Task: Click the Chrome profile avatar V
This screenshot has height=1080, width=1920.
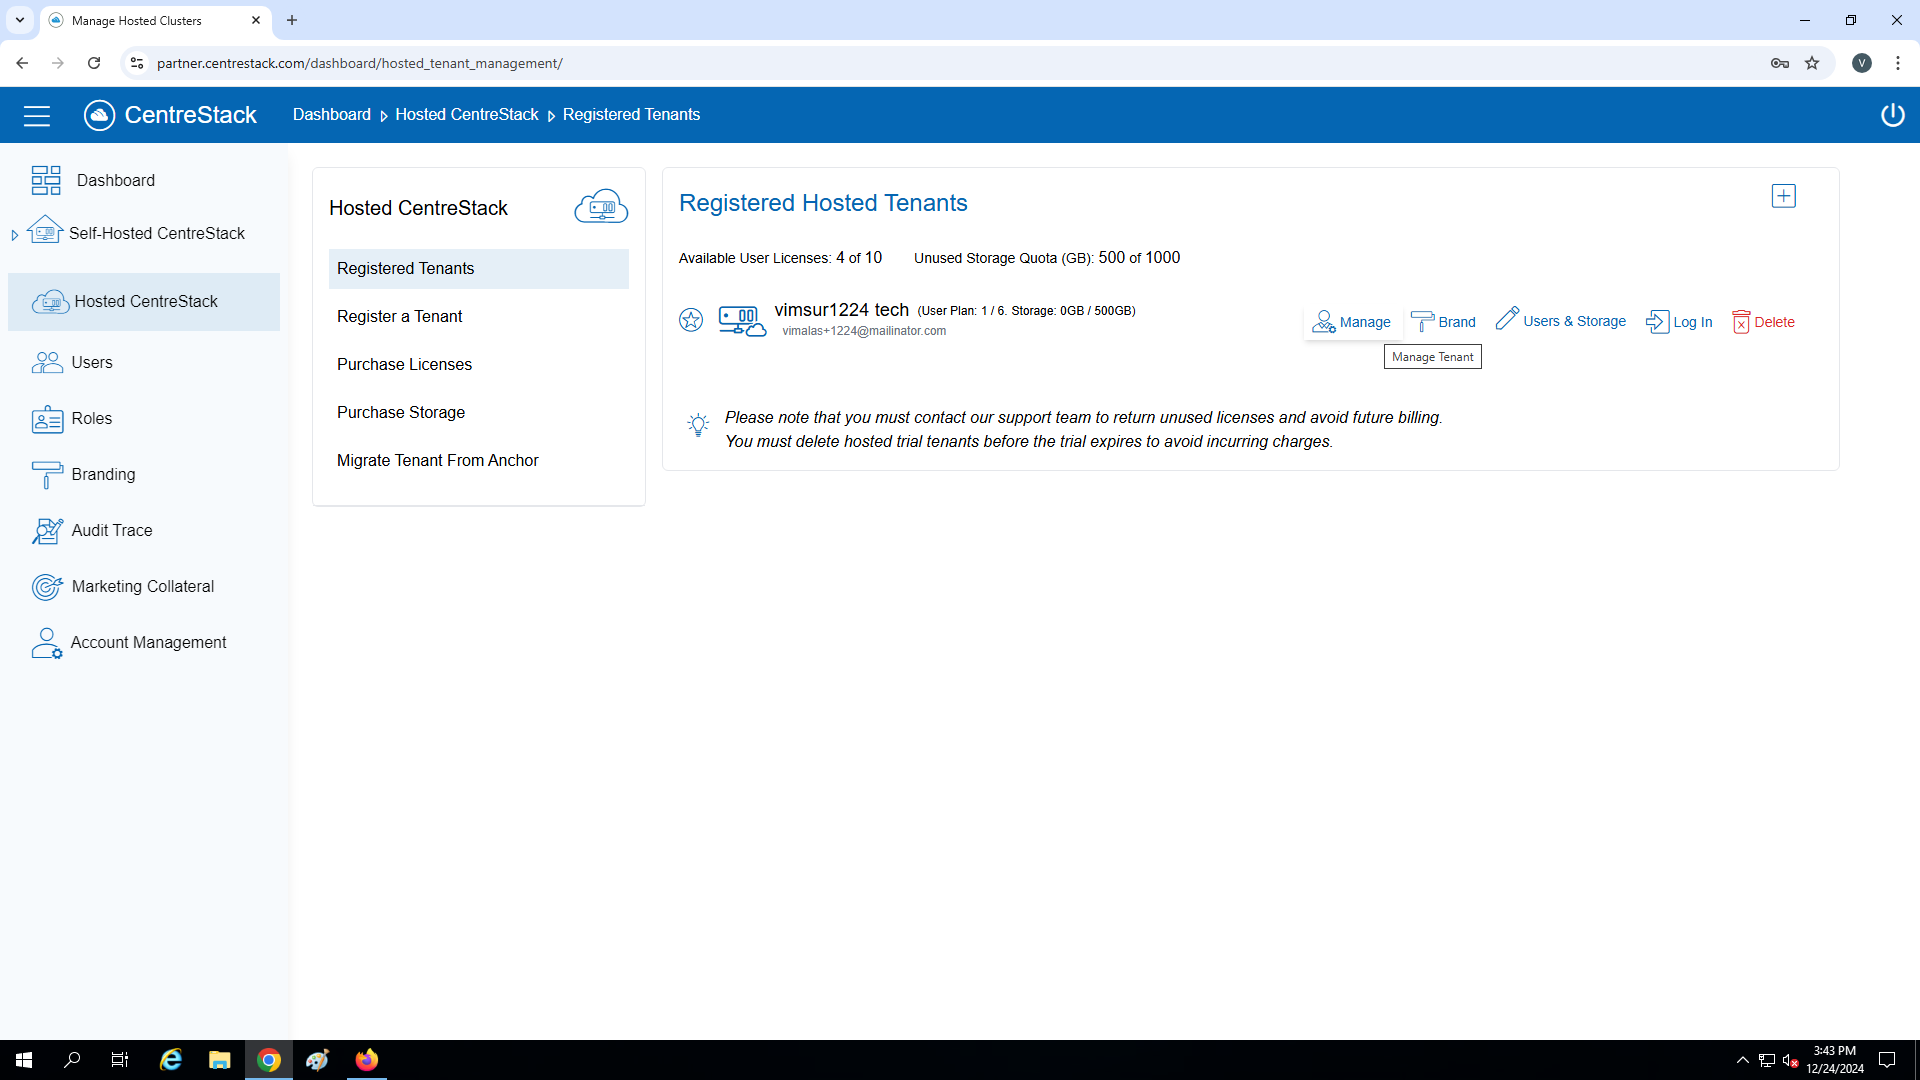Action: [x=1861, y=63]
